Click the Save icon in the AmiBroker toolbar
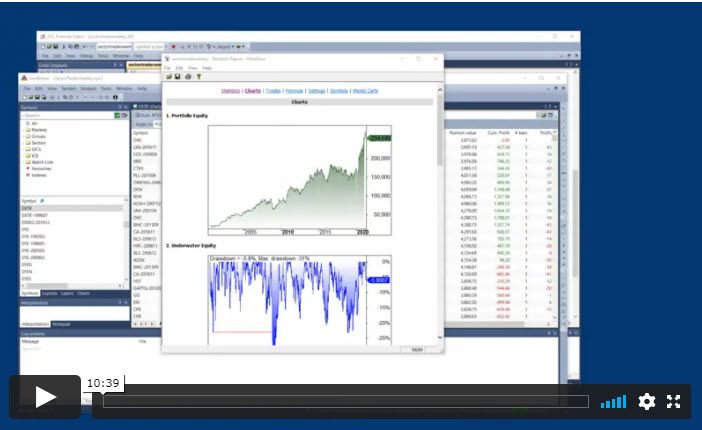This screenshot has width=702, height=430. coord(37,97)
